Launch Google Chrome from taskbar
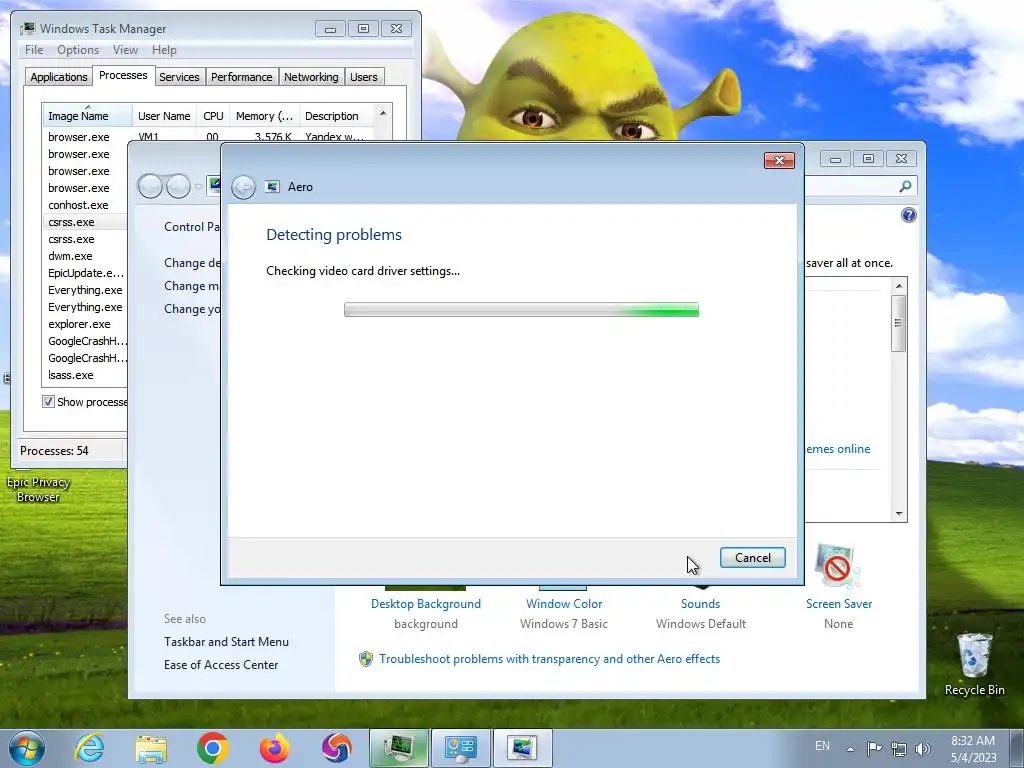The width and height of the screenshot is (1024, 768). click(x=212, y=748)
